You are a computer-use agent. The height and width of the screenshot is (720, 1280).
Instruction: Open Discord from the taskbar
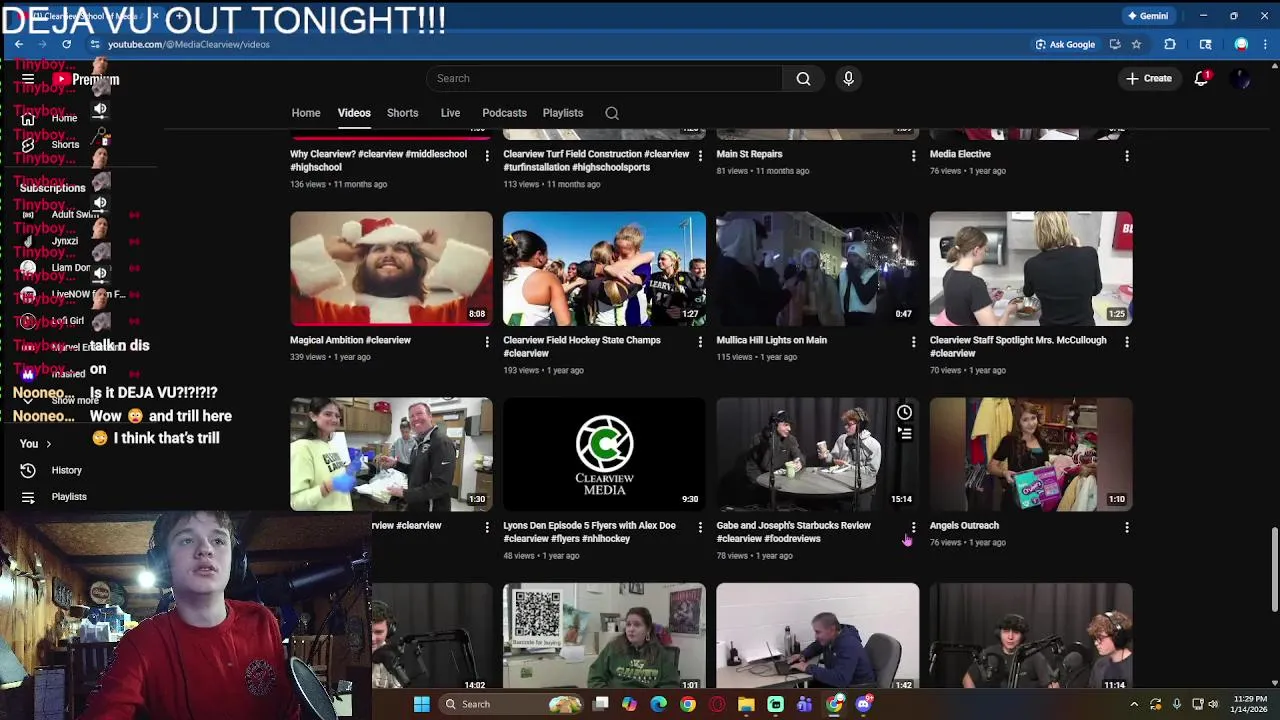coord(863,704)
